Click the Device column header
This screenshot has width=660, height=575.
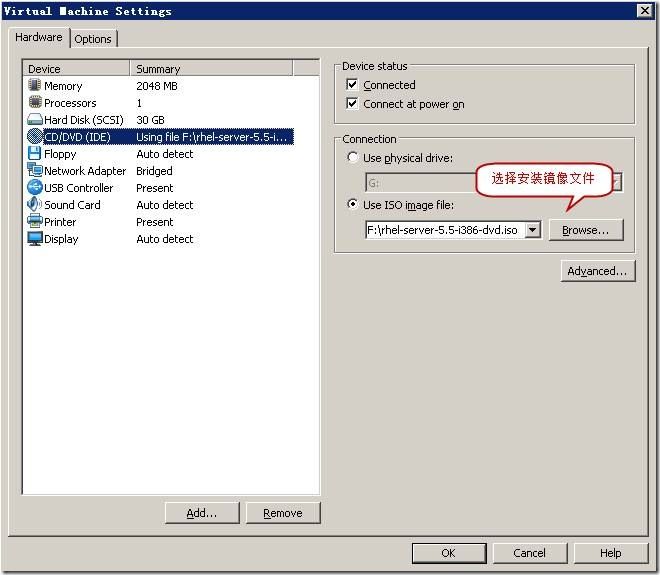click(x=76, y=69)
